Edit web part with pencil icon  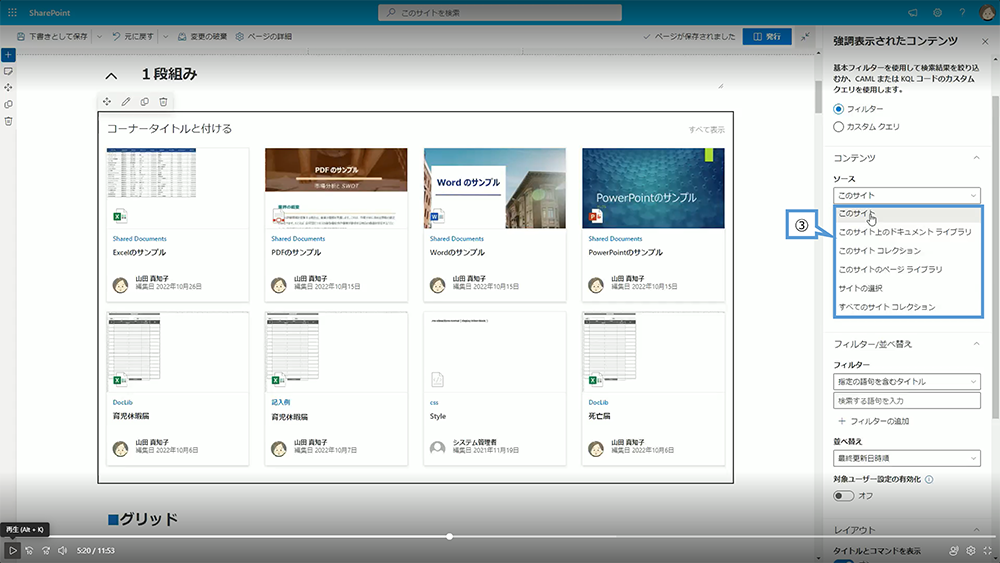126,101
